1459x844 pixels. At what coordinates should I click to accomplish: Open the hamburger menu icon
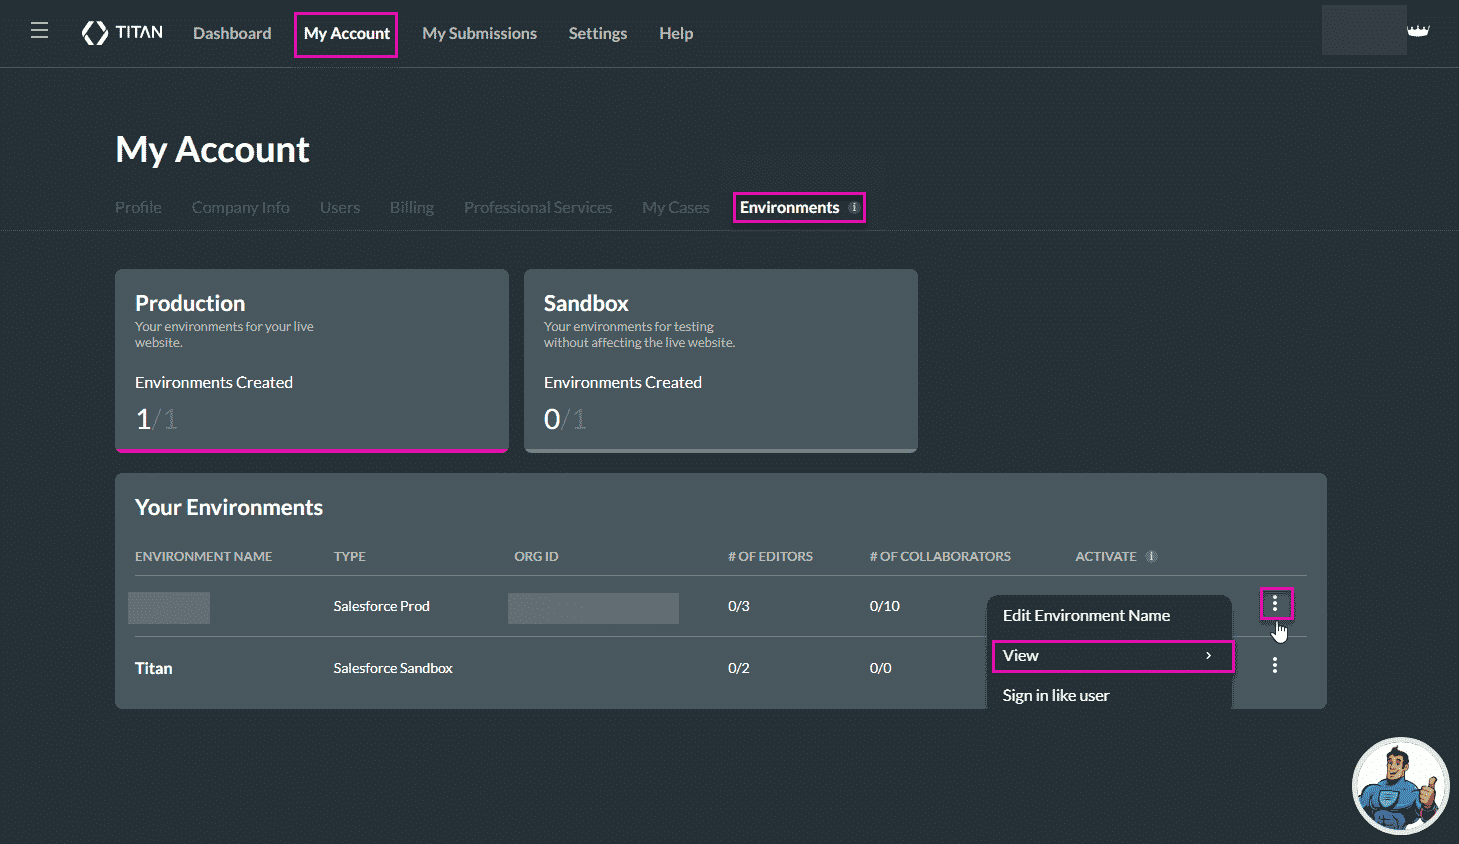click(x=40, y=31)
